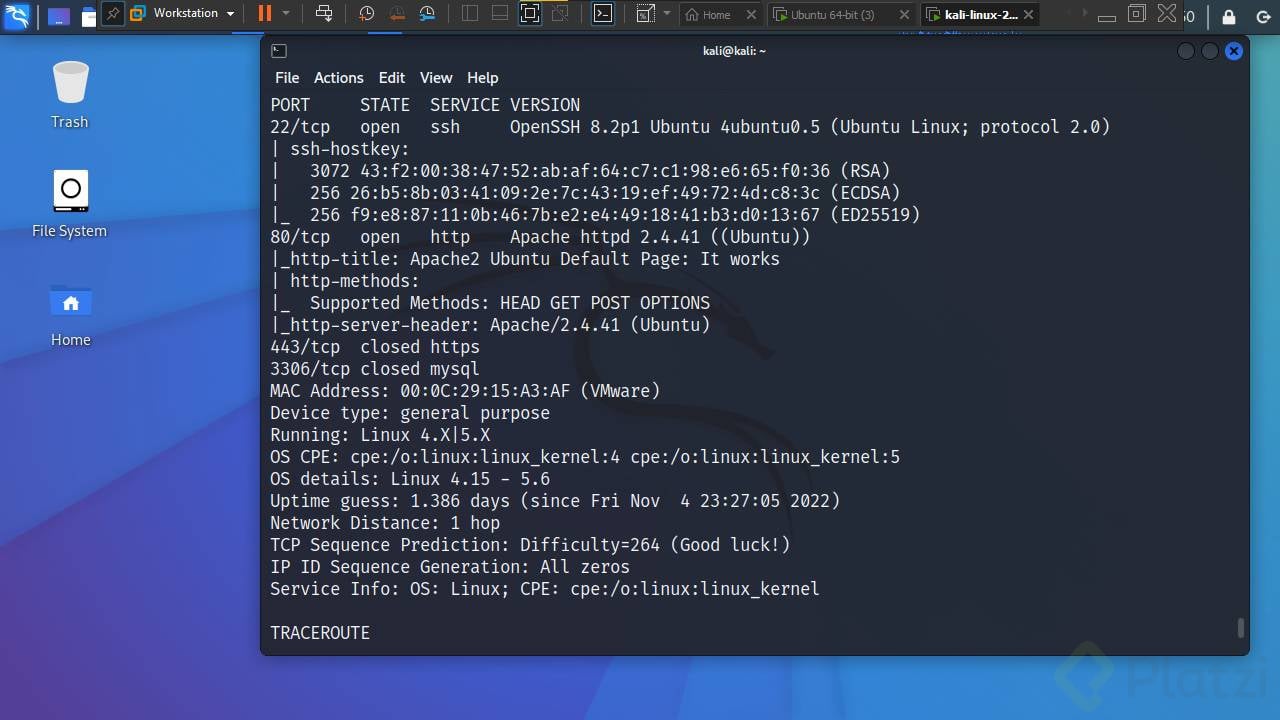This screenshot has height=720, width=1280.
Task: Click the kali@kali: ~ terminal title
Action: (734, 51)
